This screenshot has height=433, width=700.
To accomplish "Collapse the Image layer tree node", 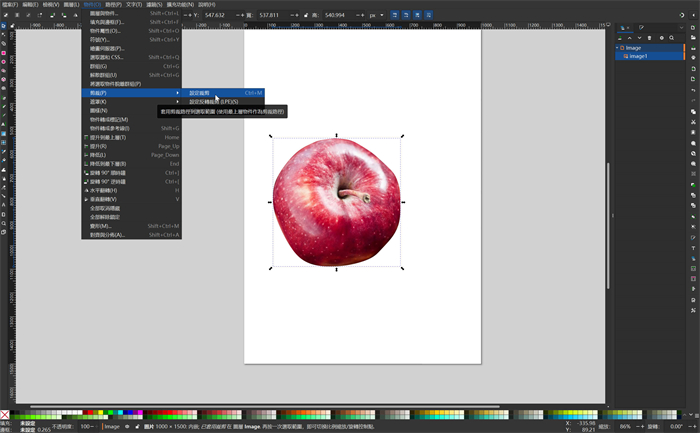I will 617,47.
